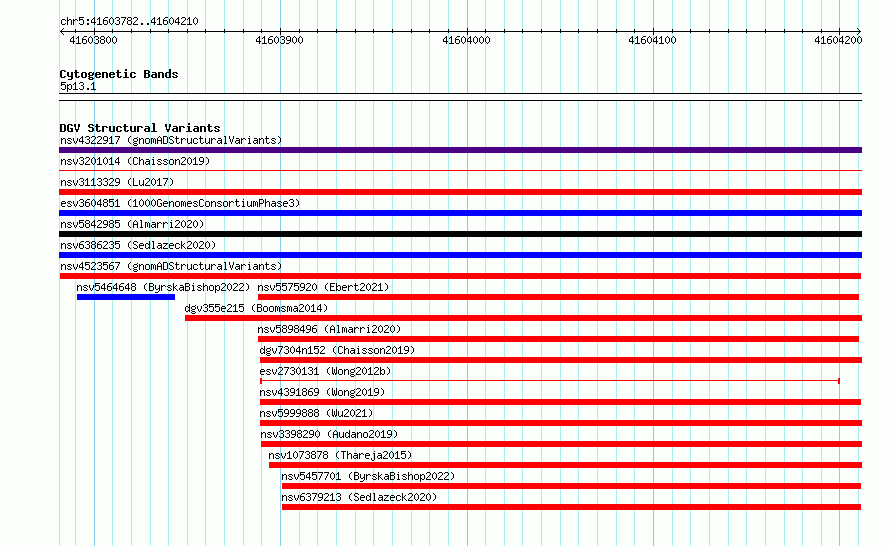The height and width of the screenshot is (546, 890).
Task: Click esv2730131 (Wong2012b) label
Action: [326, 371]
